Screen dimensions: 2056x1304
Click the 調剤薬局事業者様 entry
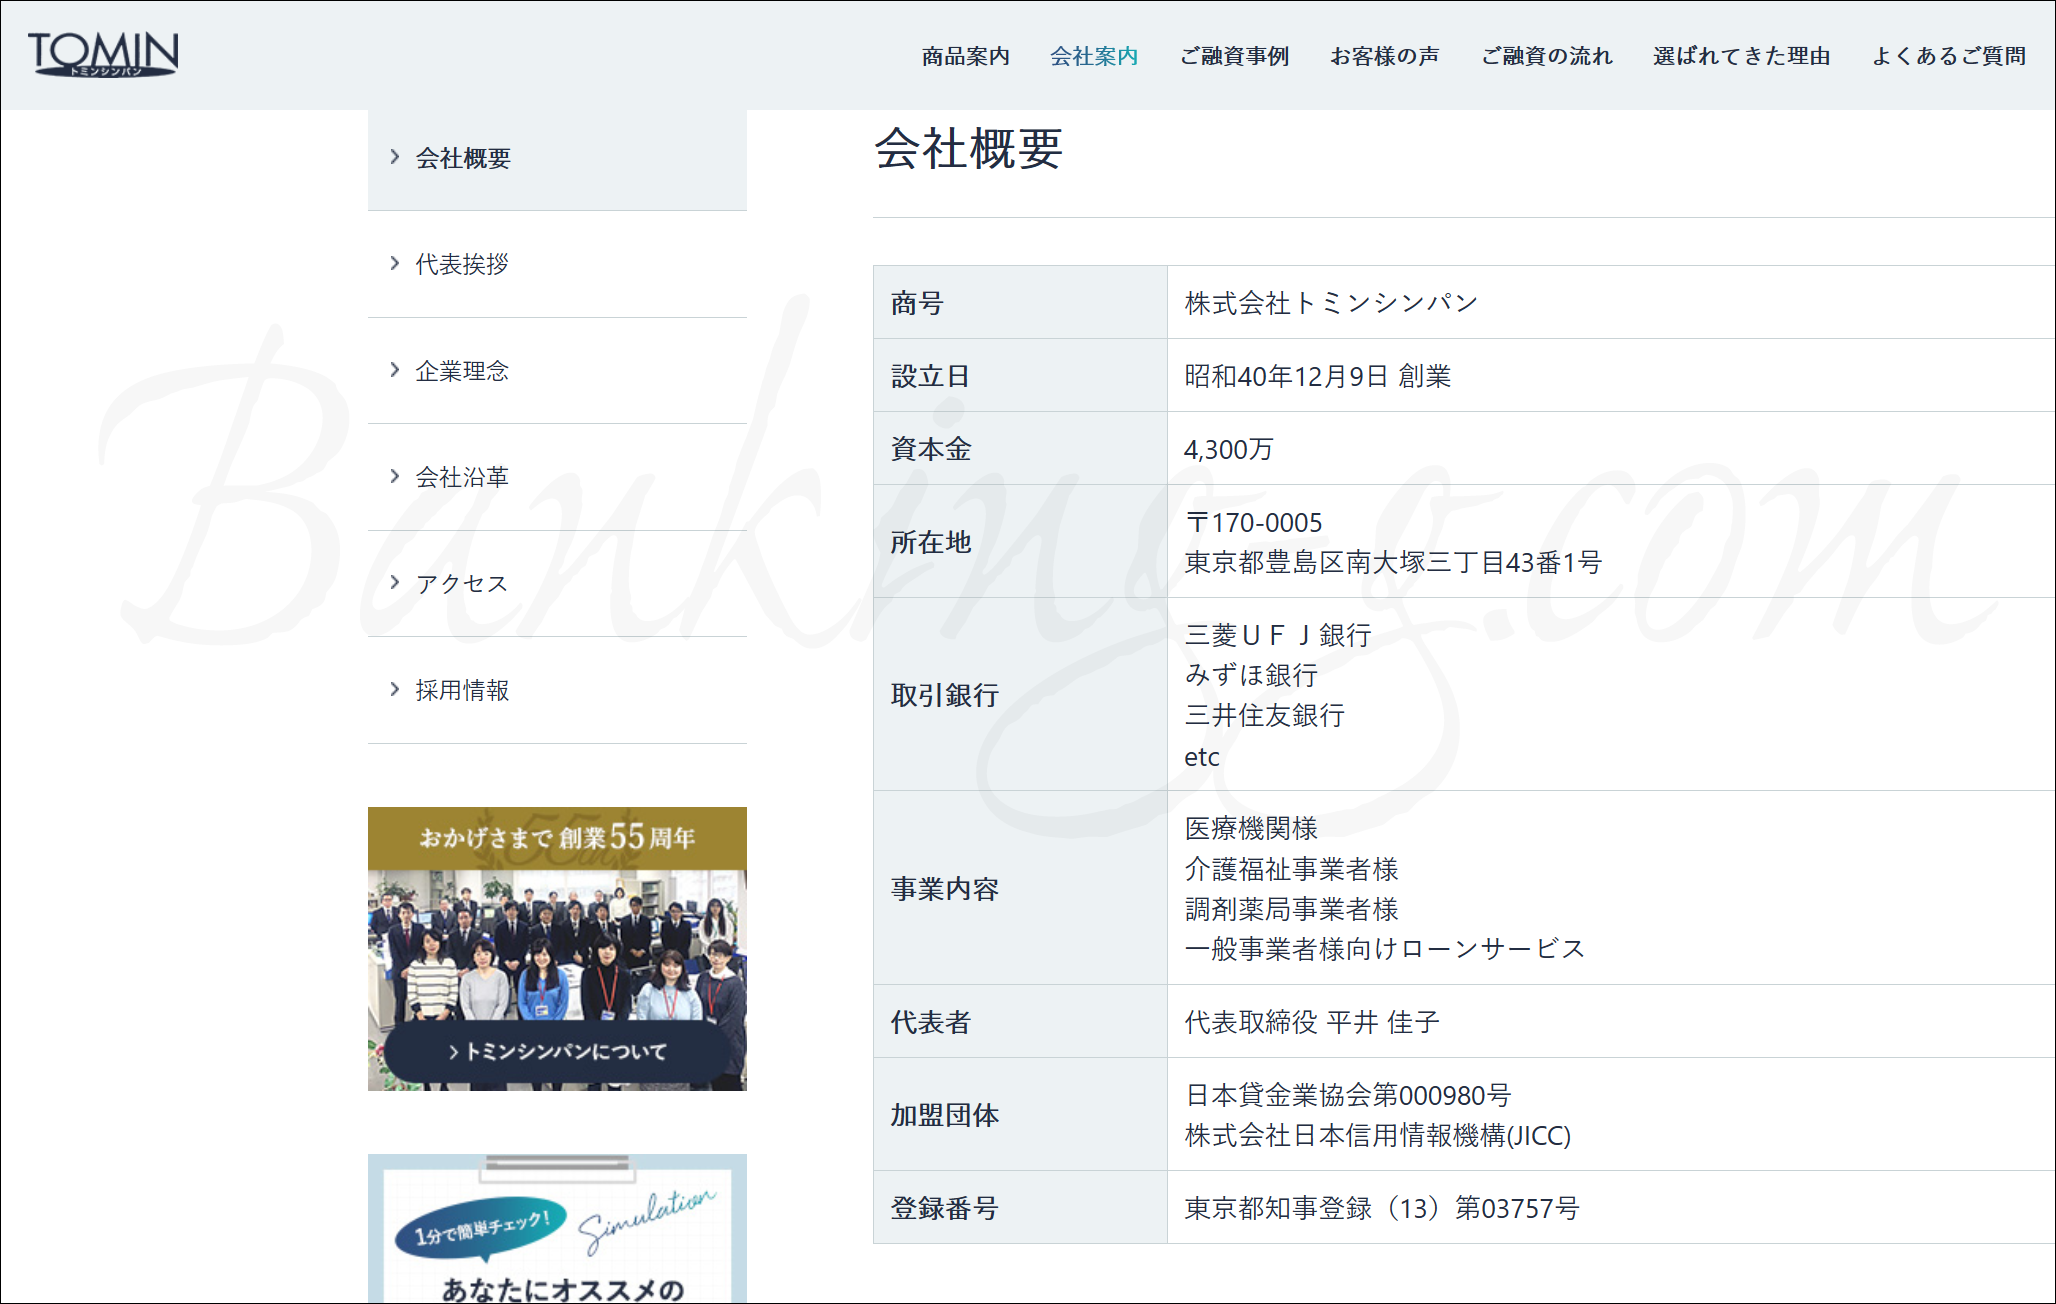1291,909
